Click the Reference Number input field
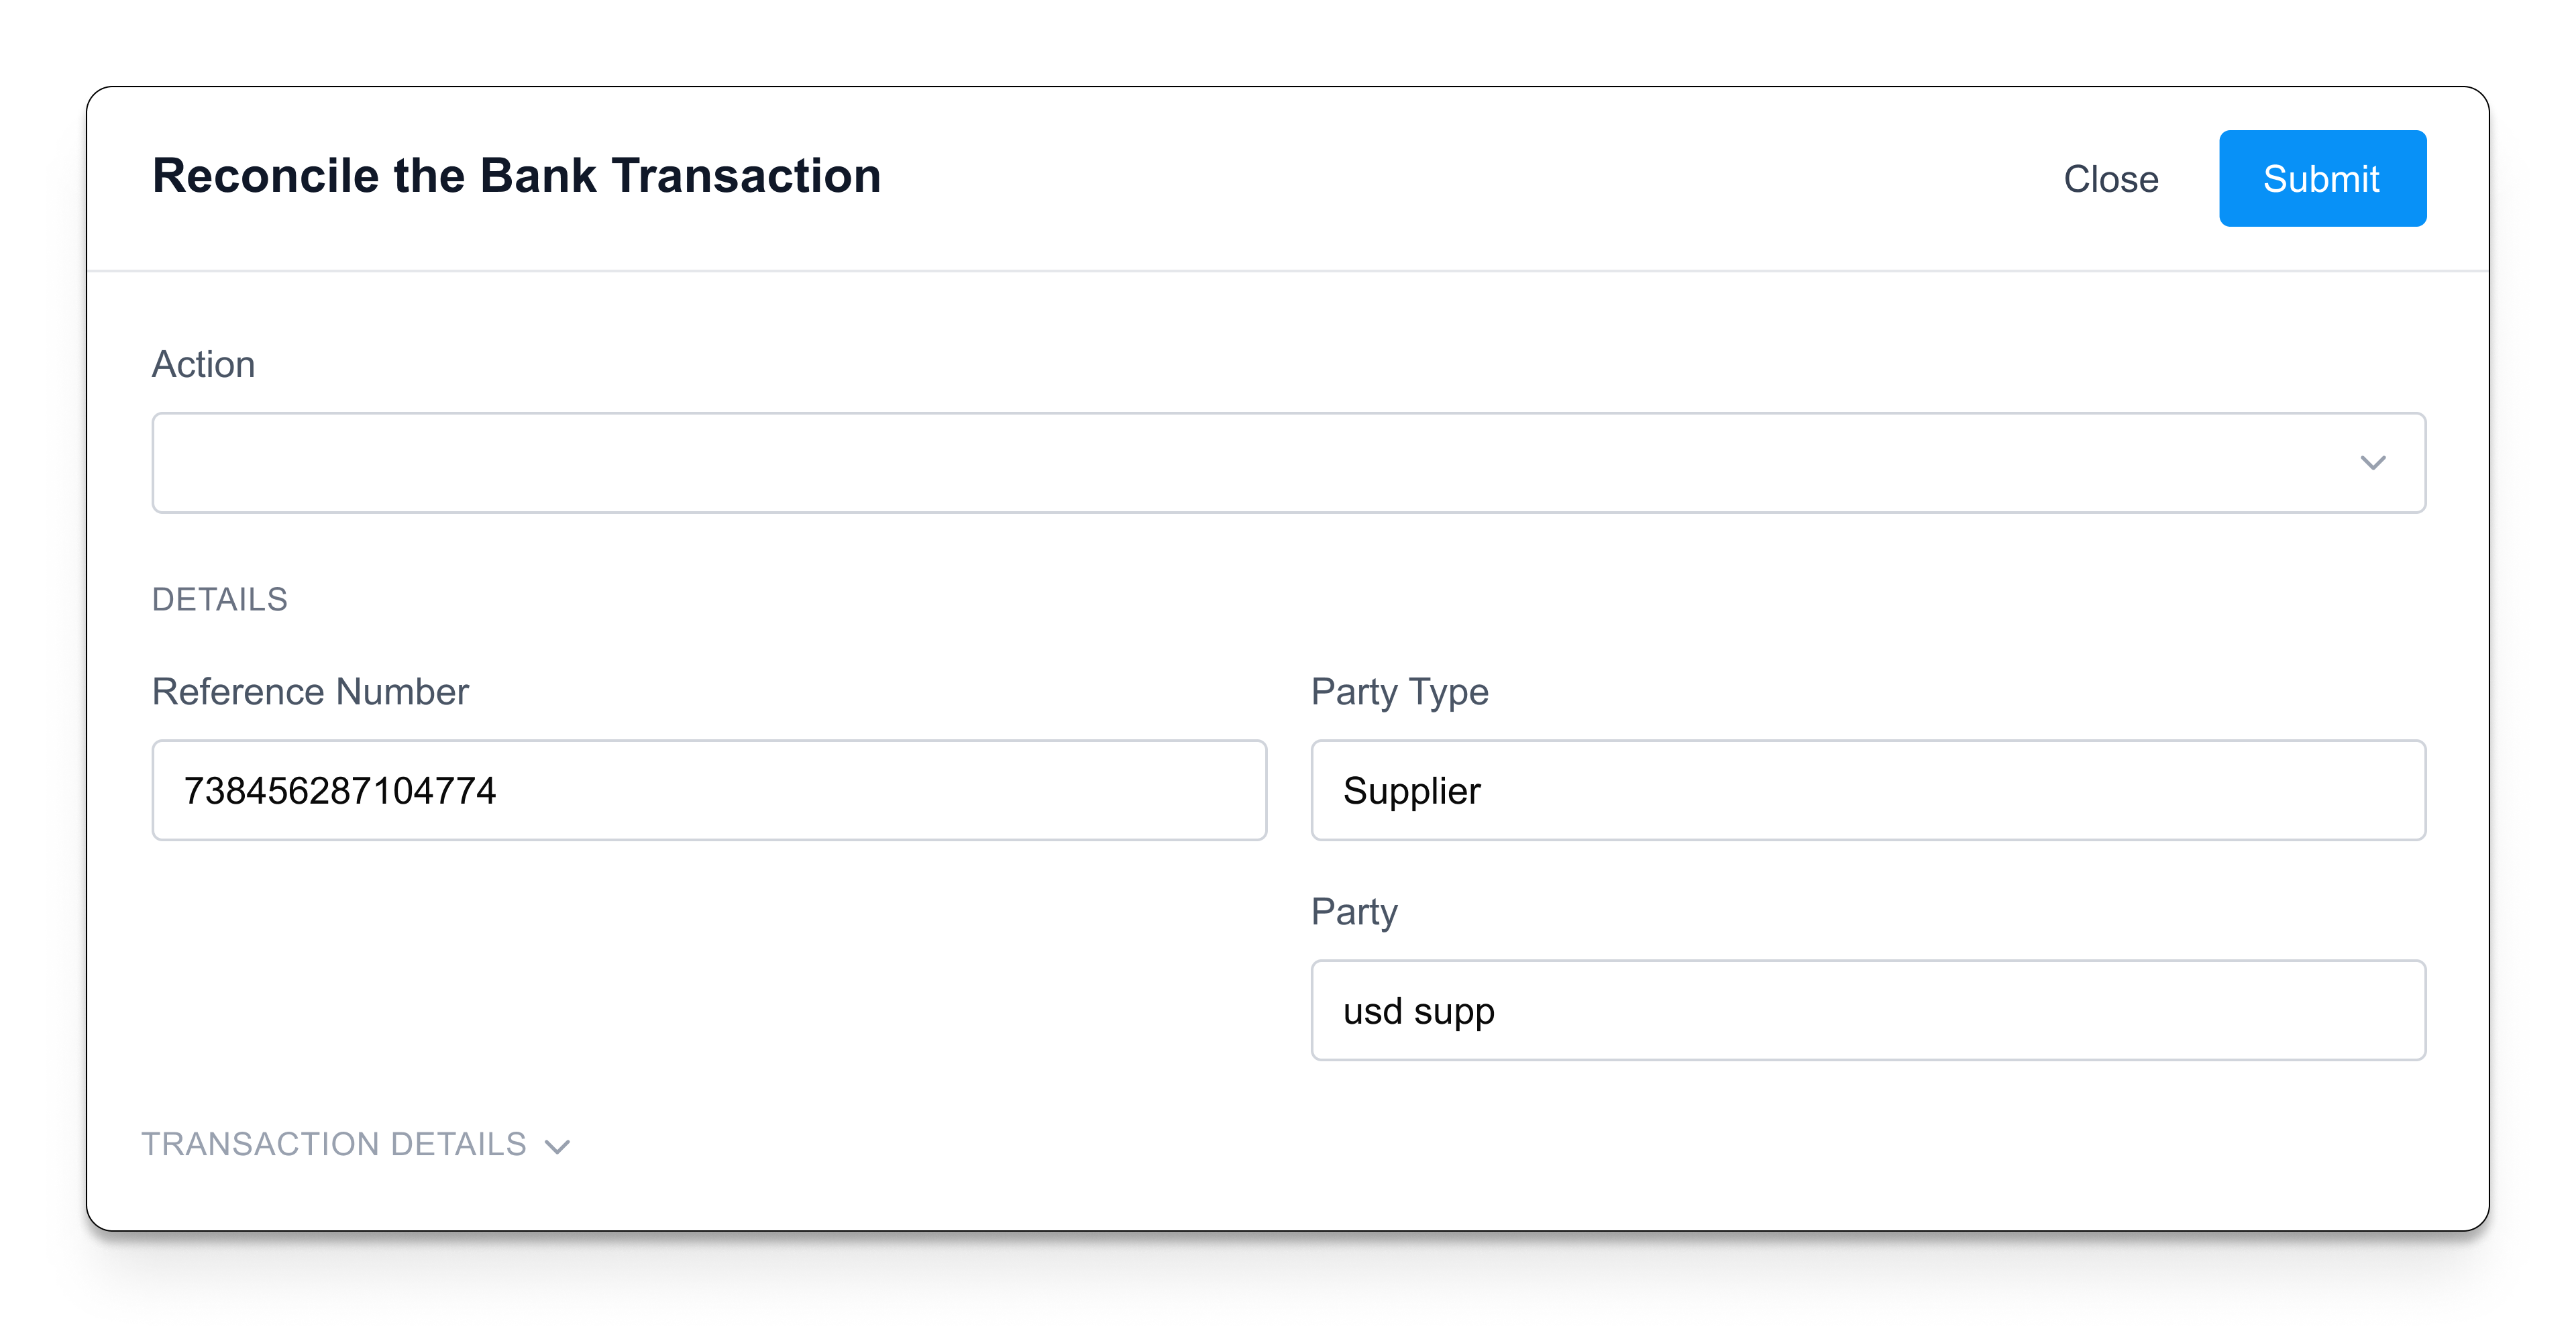 (x=709, y=790)
